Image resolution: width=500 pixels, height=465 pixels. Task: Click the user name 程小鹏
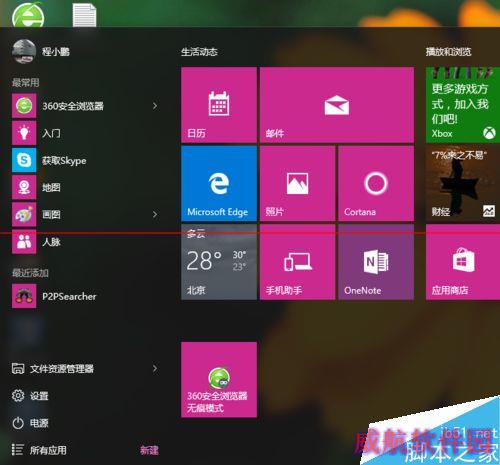56,52
